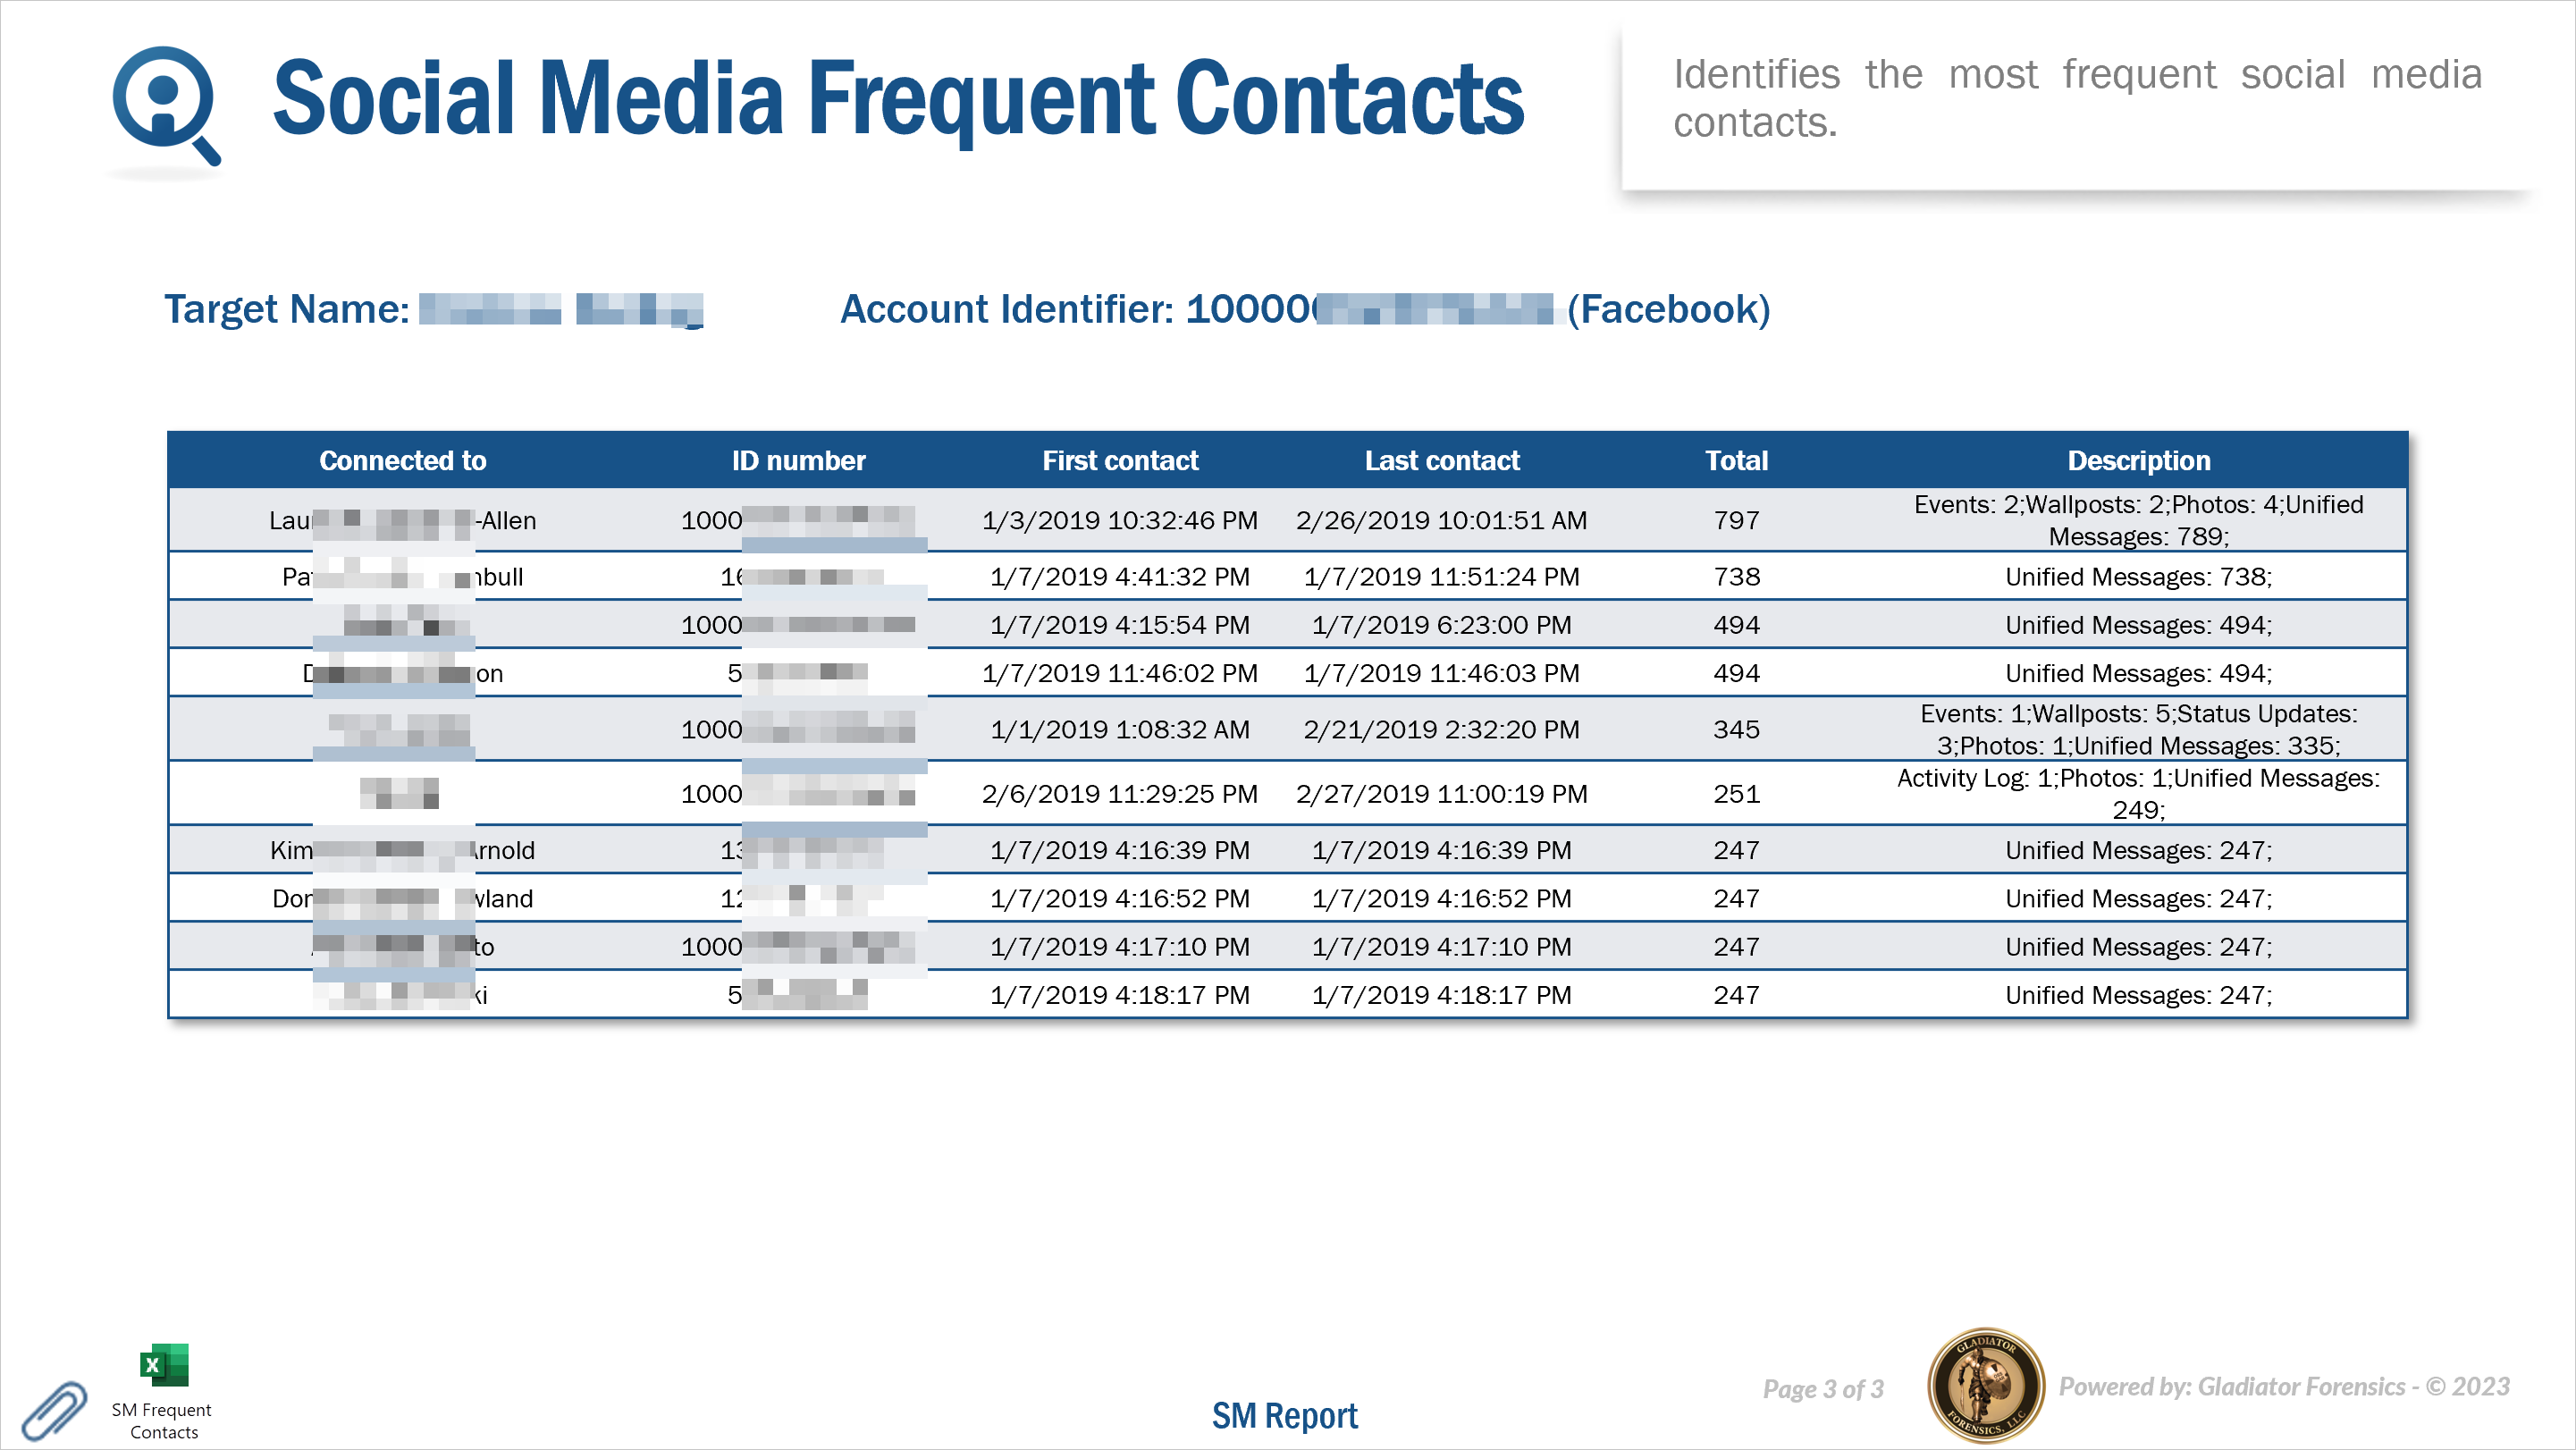Click the Social Media Frequent Contacts heading
The image size is (2576, 1450).
pyautogui.click(x=897, y=98)
